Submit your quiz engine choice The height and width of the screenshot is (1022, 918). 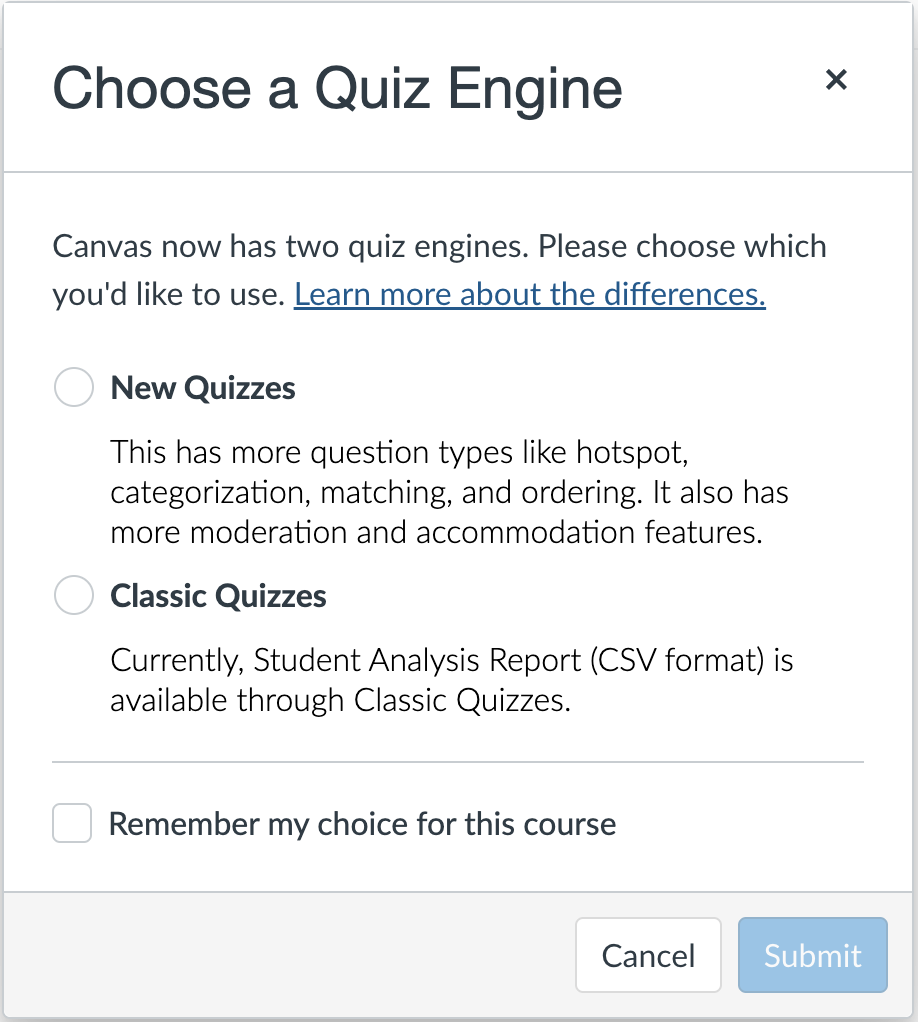pyautogui.click(x=812, y=955)
